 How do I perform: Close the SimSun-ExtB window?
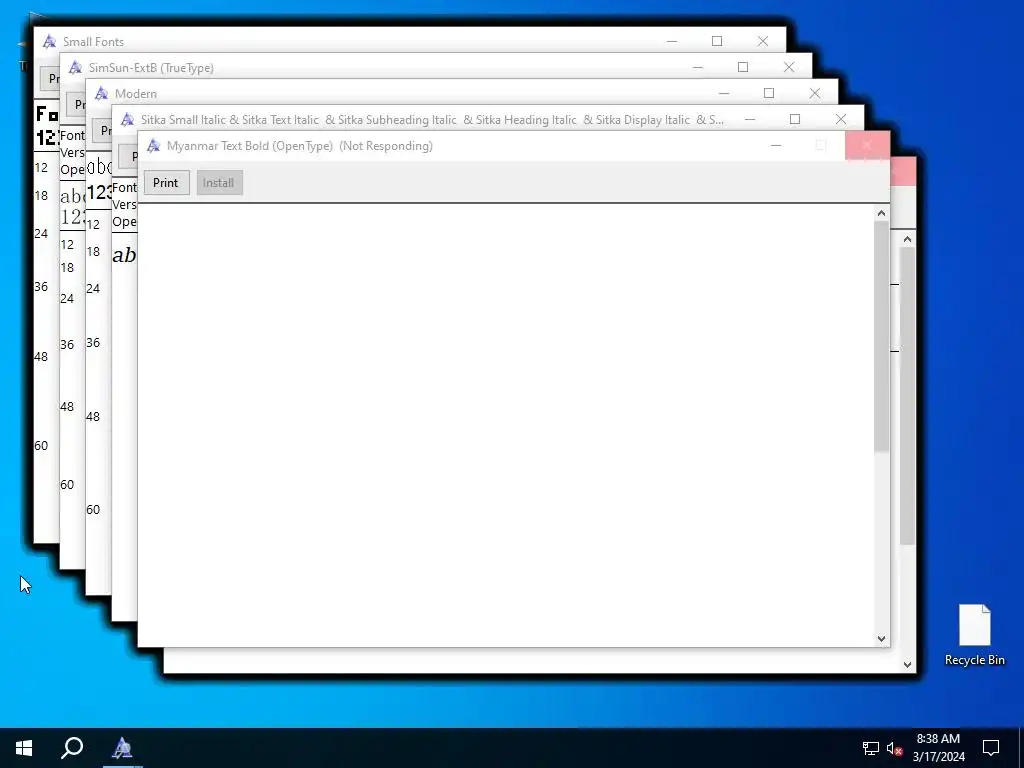789,67
